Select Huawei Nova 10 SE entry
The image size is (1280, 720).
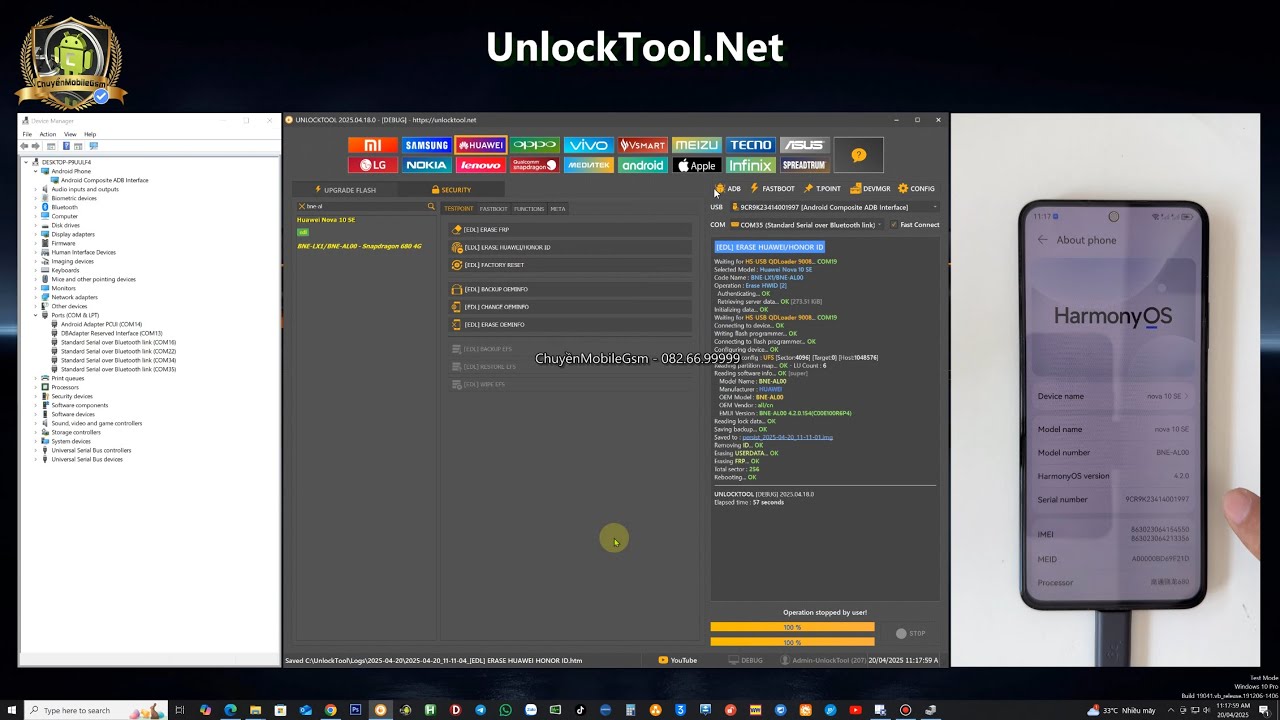pyautogui.click(x=326, y=220)
